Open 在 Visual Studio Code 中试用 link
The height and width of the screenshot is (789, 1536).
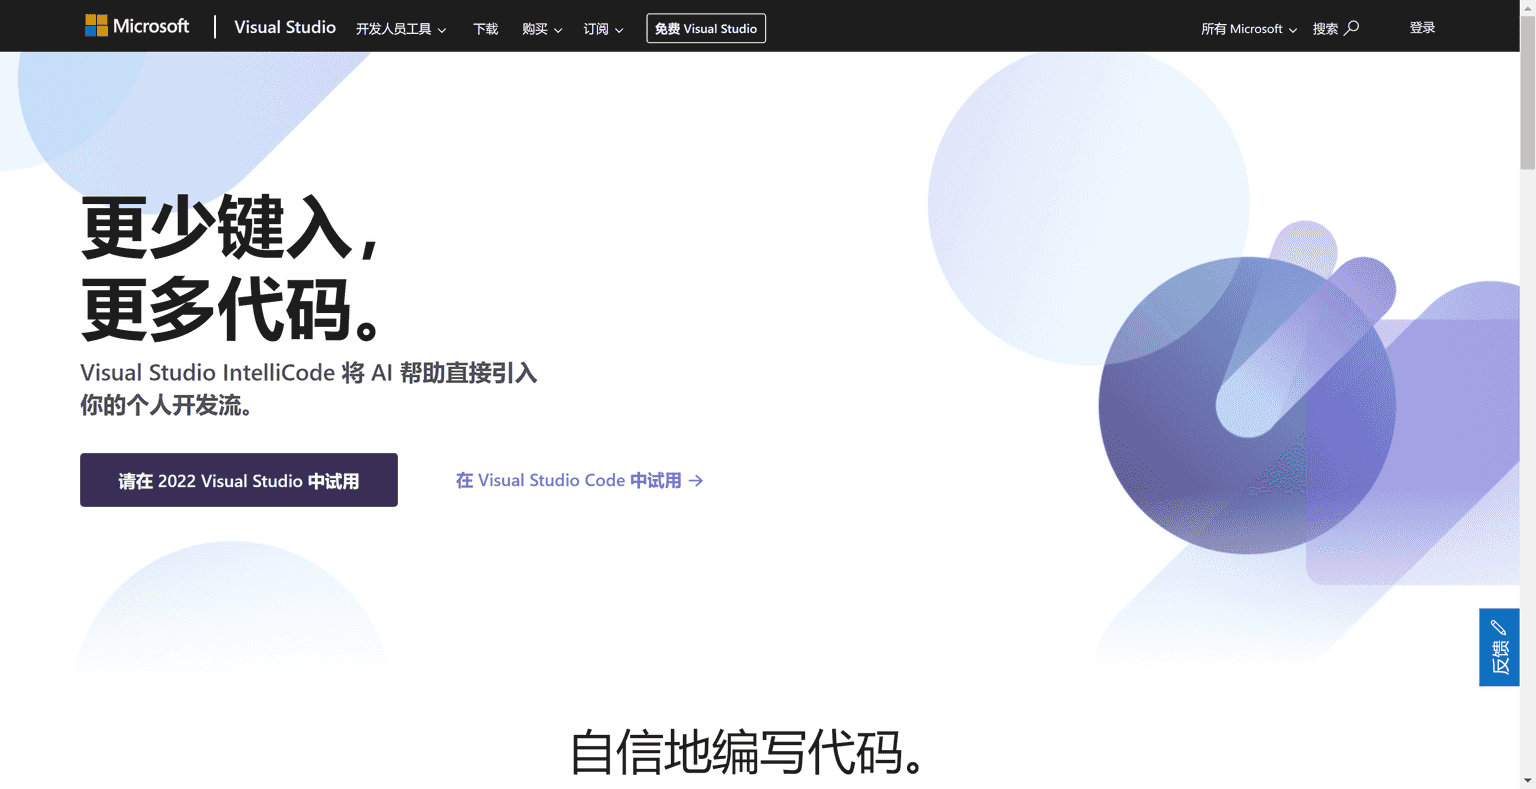(579, 481)
